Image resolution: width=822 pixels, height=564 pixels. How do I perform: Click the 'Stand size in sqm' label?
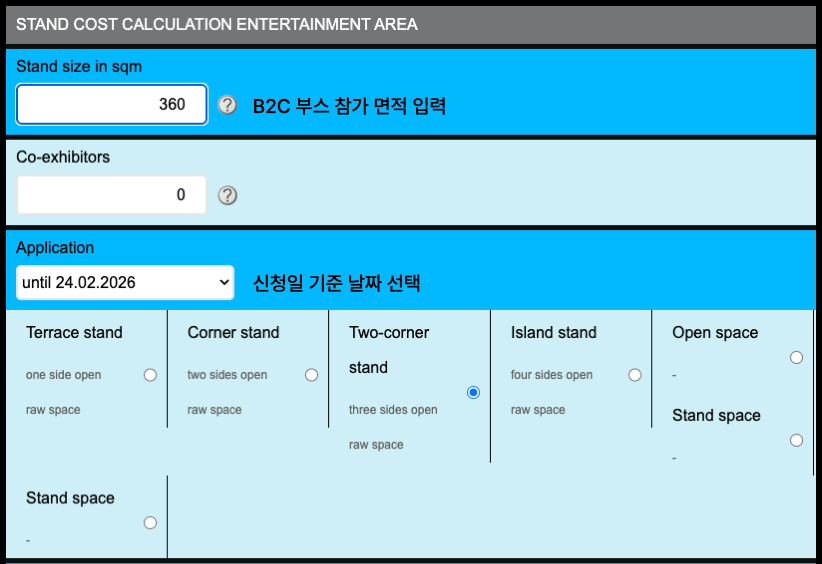(79, 67)
